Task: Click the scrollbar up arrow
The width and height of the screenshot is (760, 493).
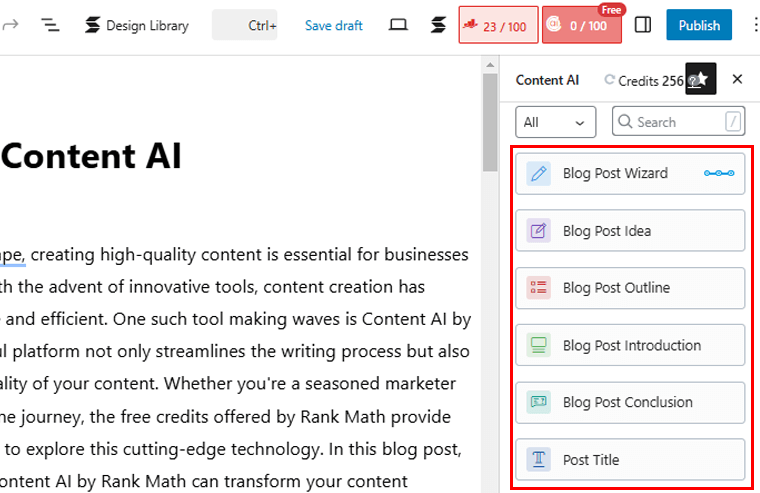Action: click(x=490, y=64)
